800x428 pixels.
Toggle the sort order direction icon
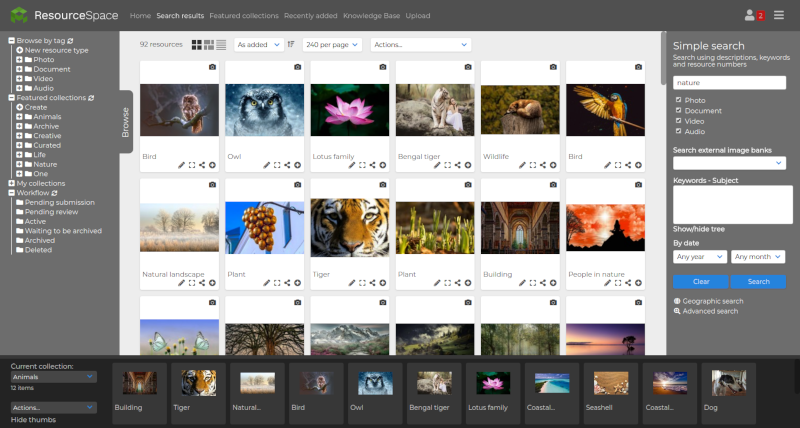point(291,45)
